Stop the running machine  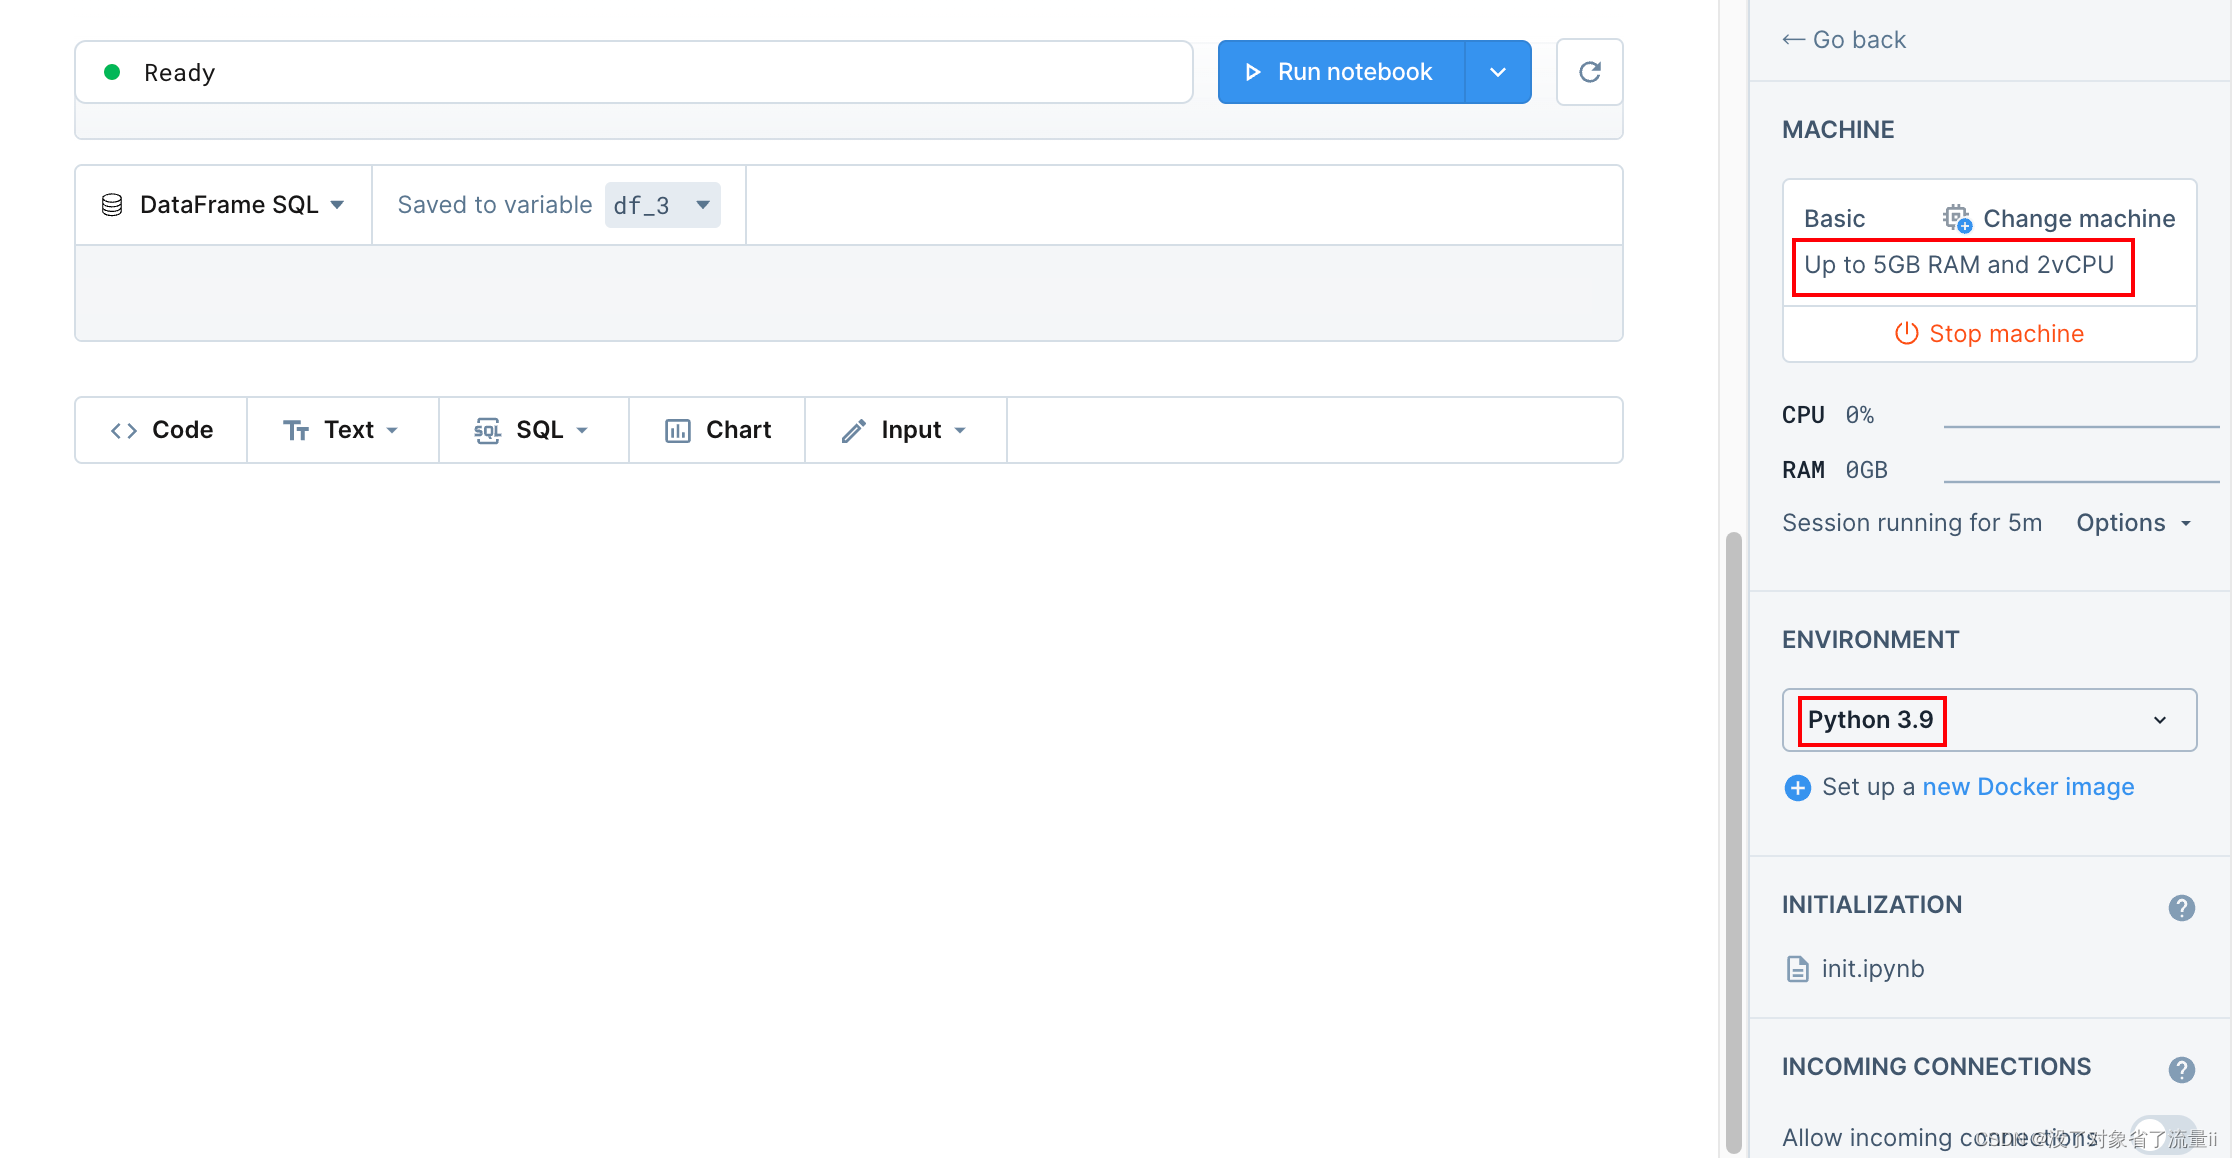(1988, 333)
